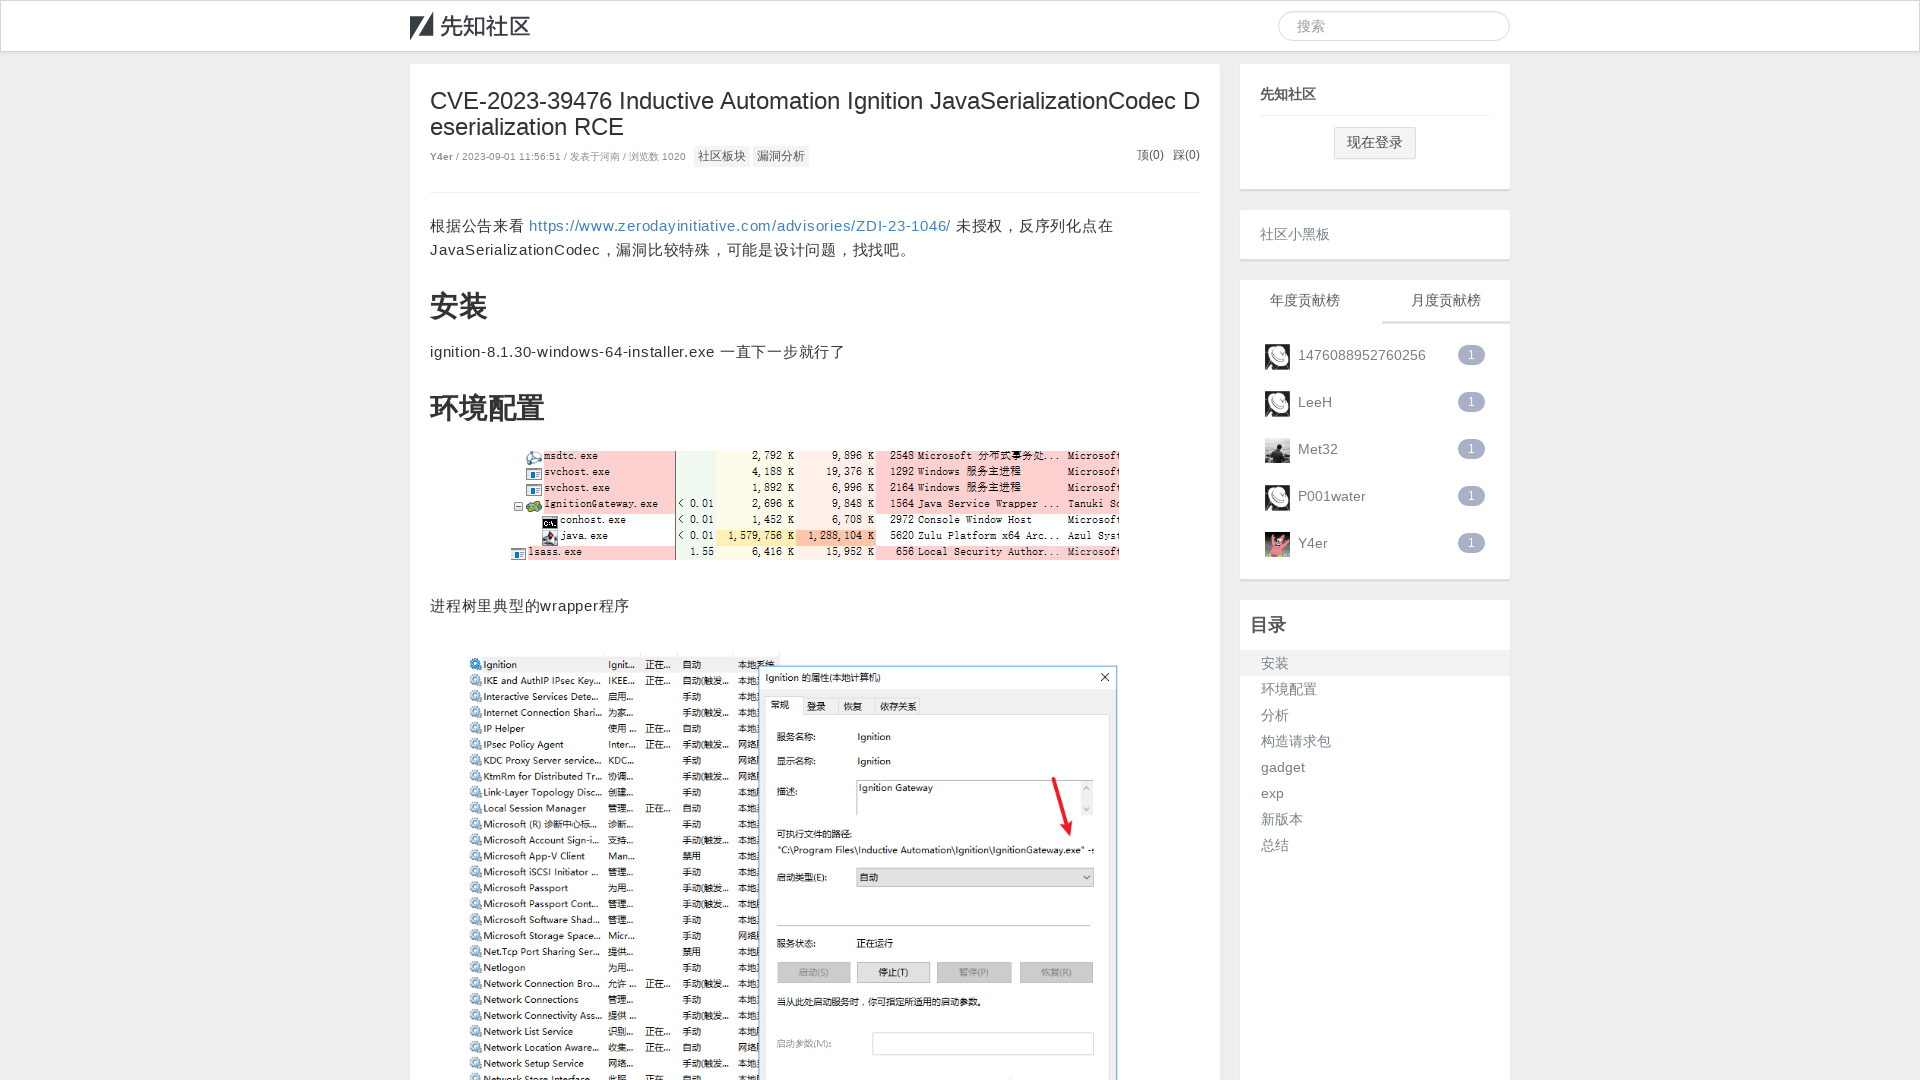Click the process tree screenshot image
This screenshot has width=1920, height=1080.
click(814, 505)
